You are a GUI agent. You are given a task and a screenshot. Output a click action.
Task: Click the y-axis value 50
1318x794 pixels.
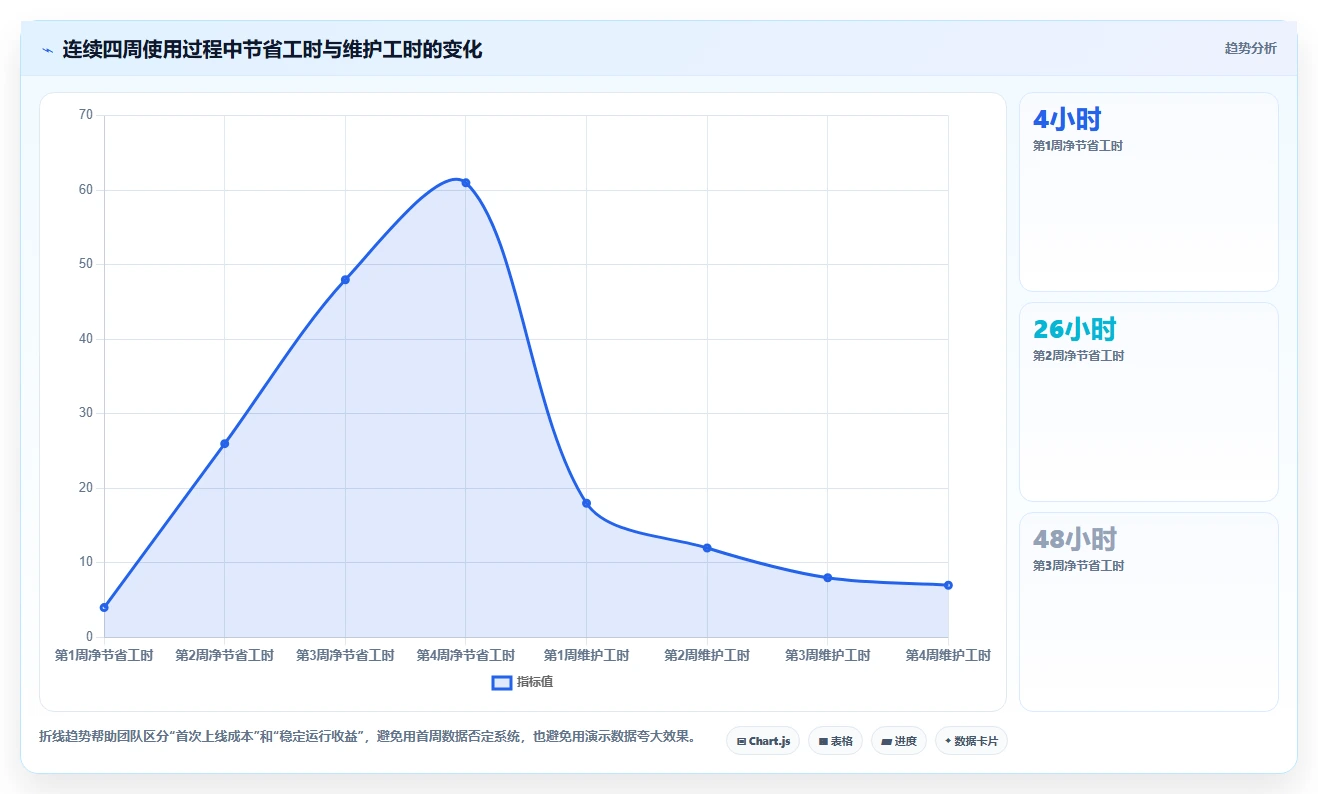86,264
